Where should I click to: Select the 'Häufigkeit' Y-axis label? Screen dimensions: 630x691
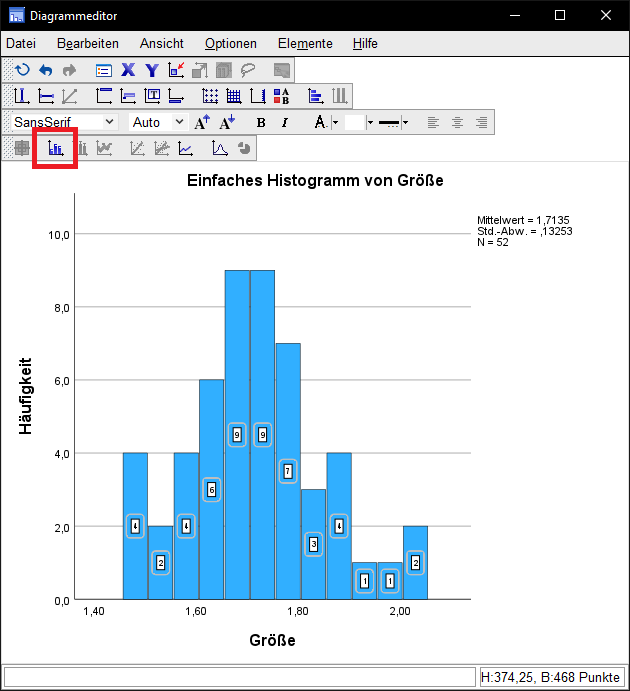(x=26, y=396)
